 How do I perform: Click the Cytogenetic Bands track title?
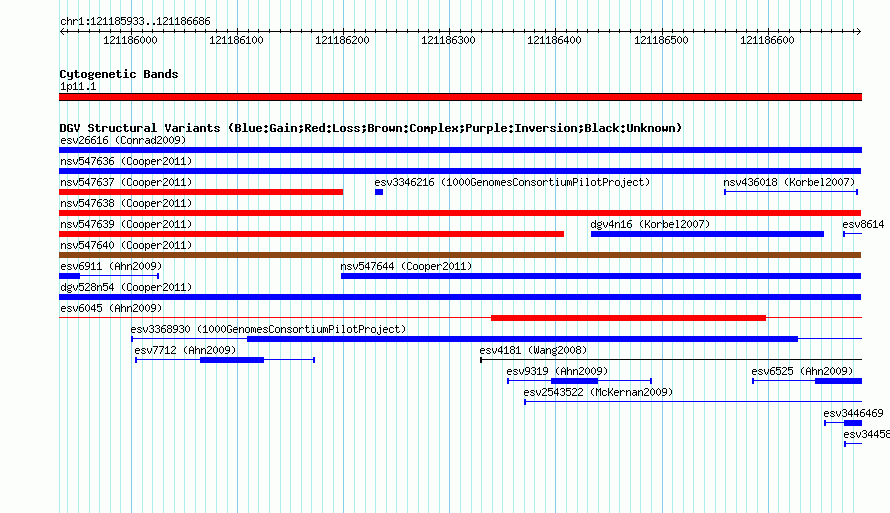point(119,74)
